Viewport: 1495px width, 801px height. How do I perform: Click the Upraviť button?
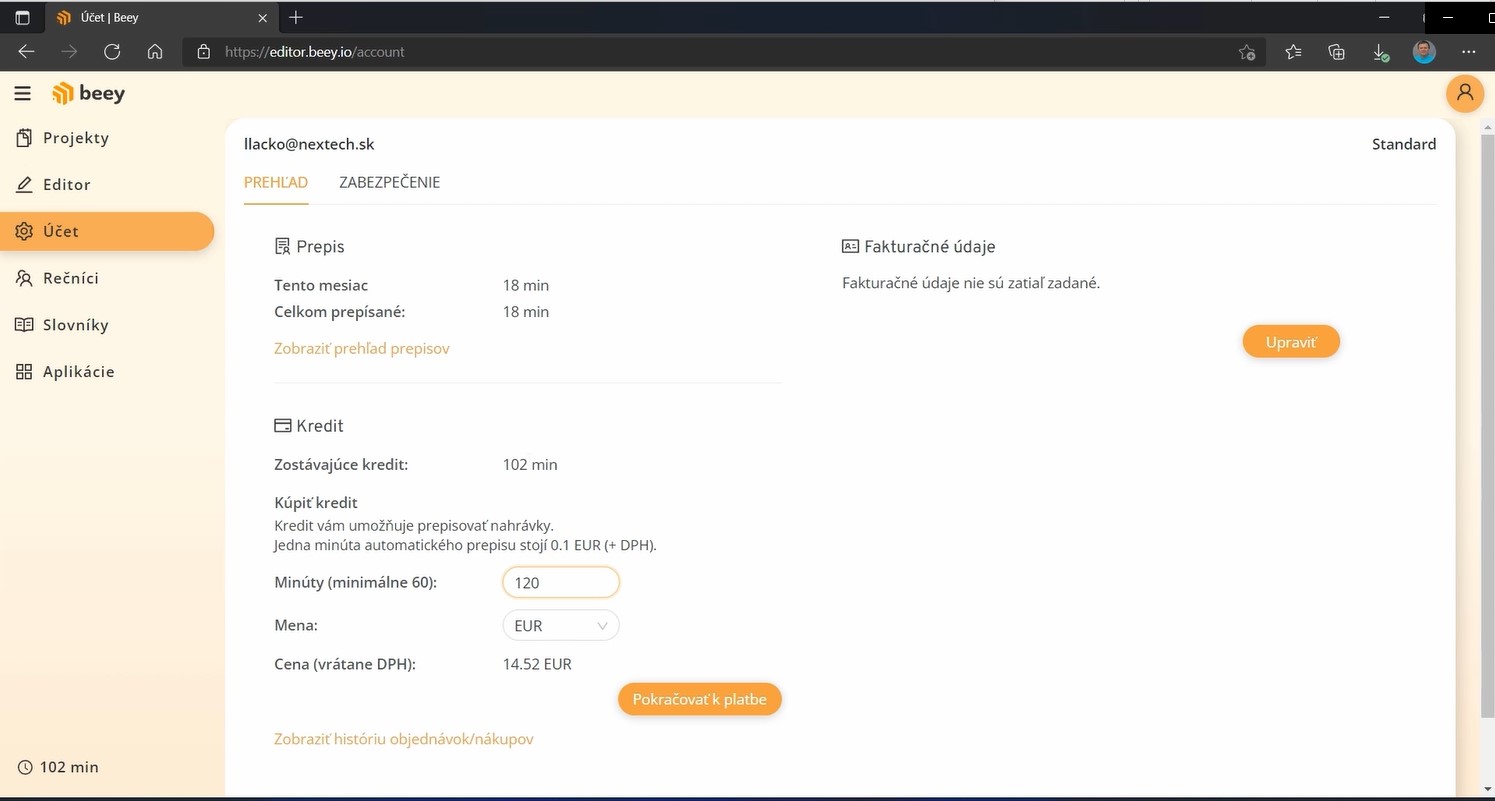click(1290, 342)
